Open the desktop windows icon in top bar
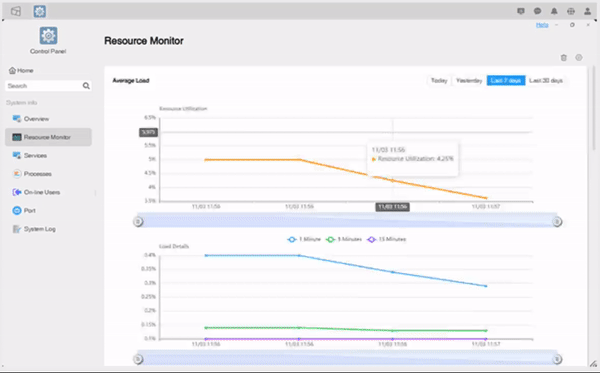The image size is (600, 373). (16, 11)
